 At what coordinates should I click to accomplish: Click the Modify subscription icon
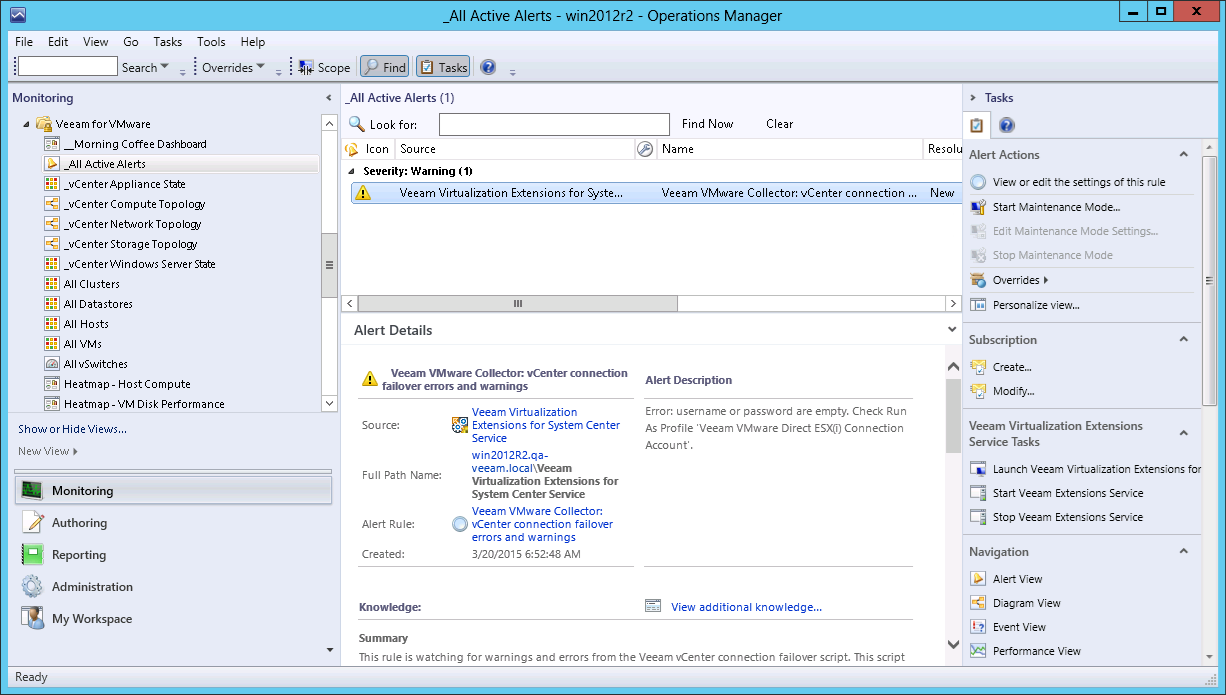977,391
